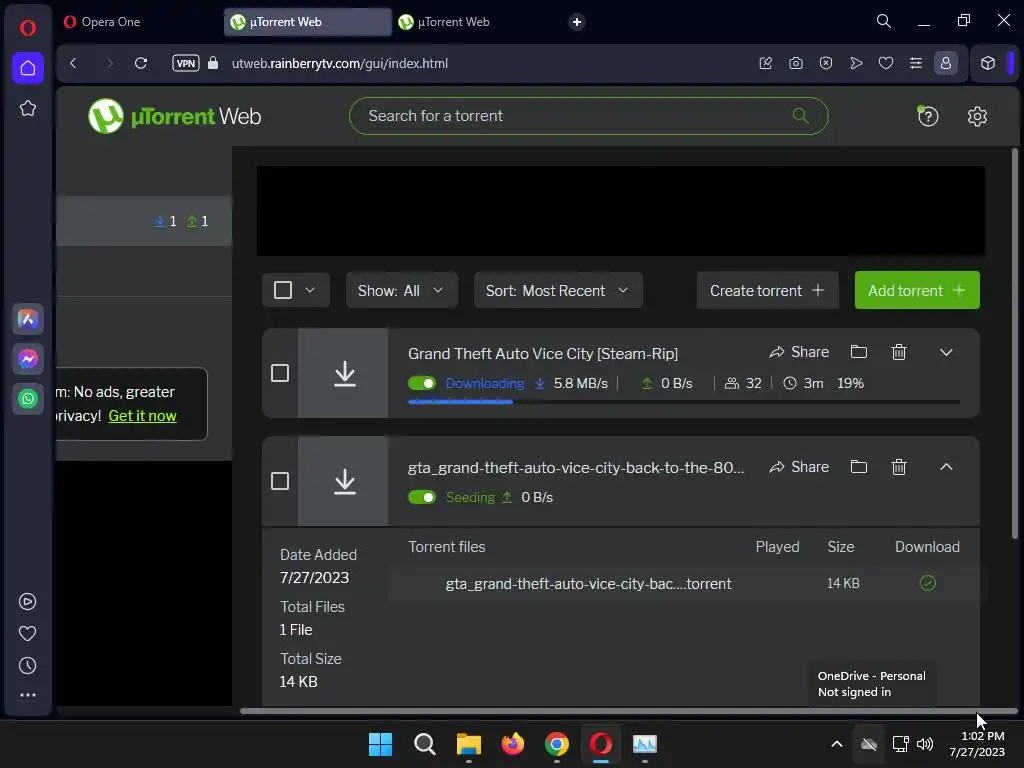Launch Chrome from taskbar
The width and height of the screenshot is (1024, 768).
pyautogui.click(x=556, y=744)
